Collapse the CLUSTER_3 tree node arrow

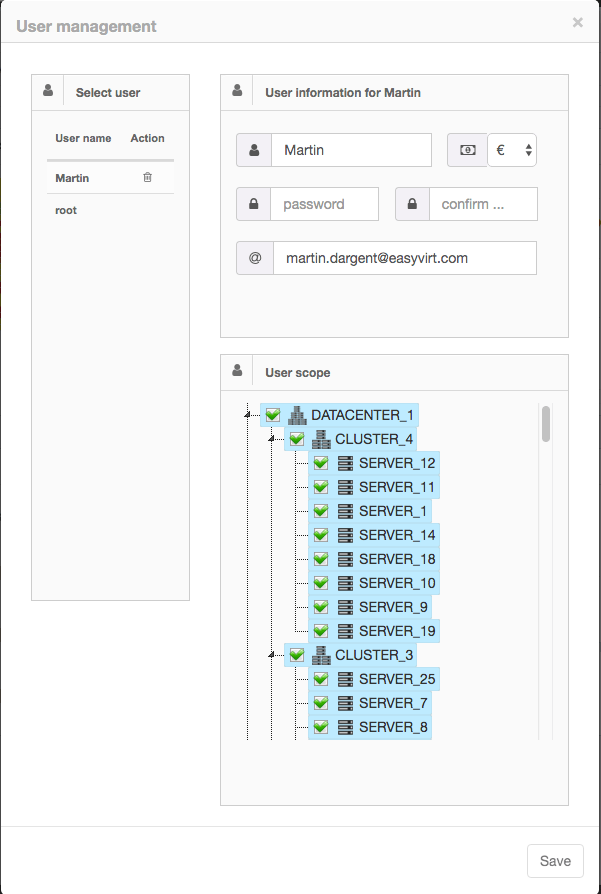pyautogui.click(x=271, y=655)
